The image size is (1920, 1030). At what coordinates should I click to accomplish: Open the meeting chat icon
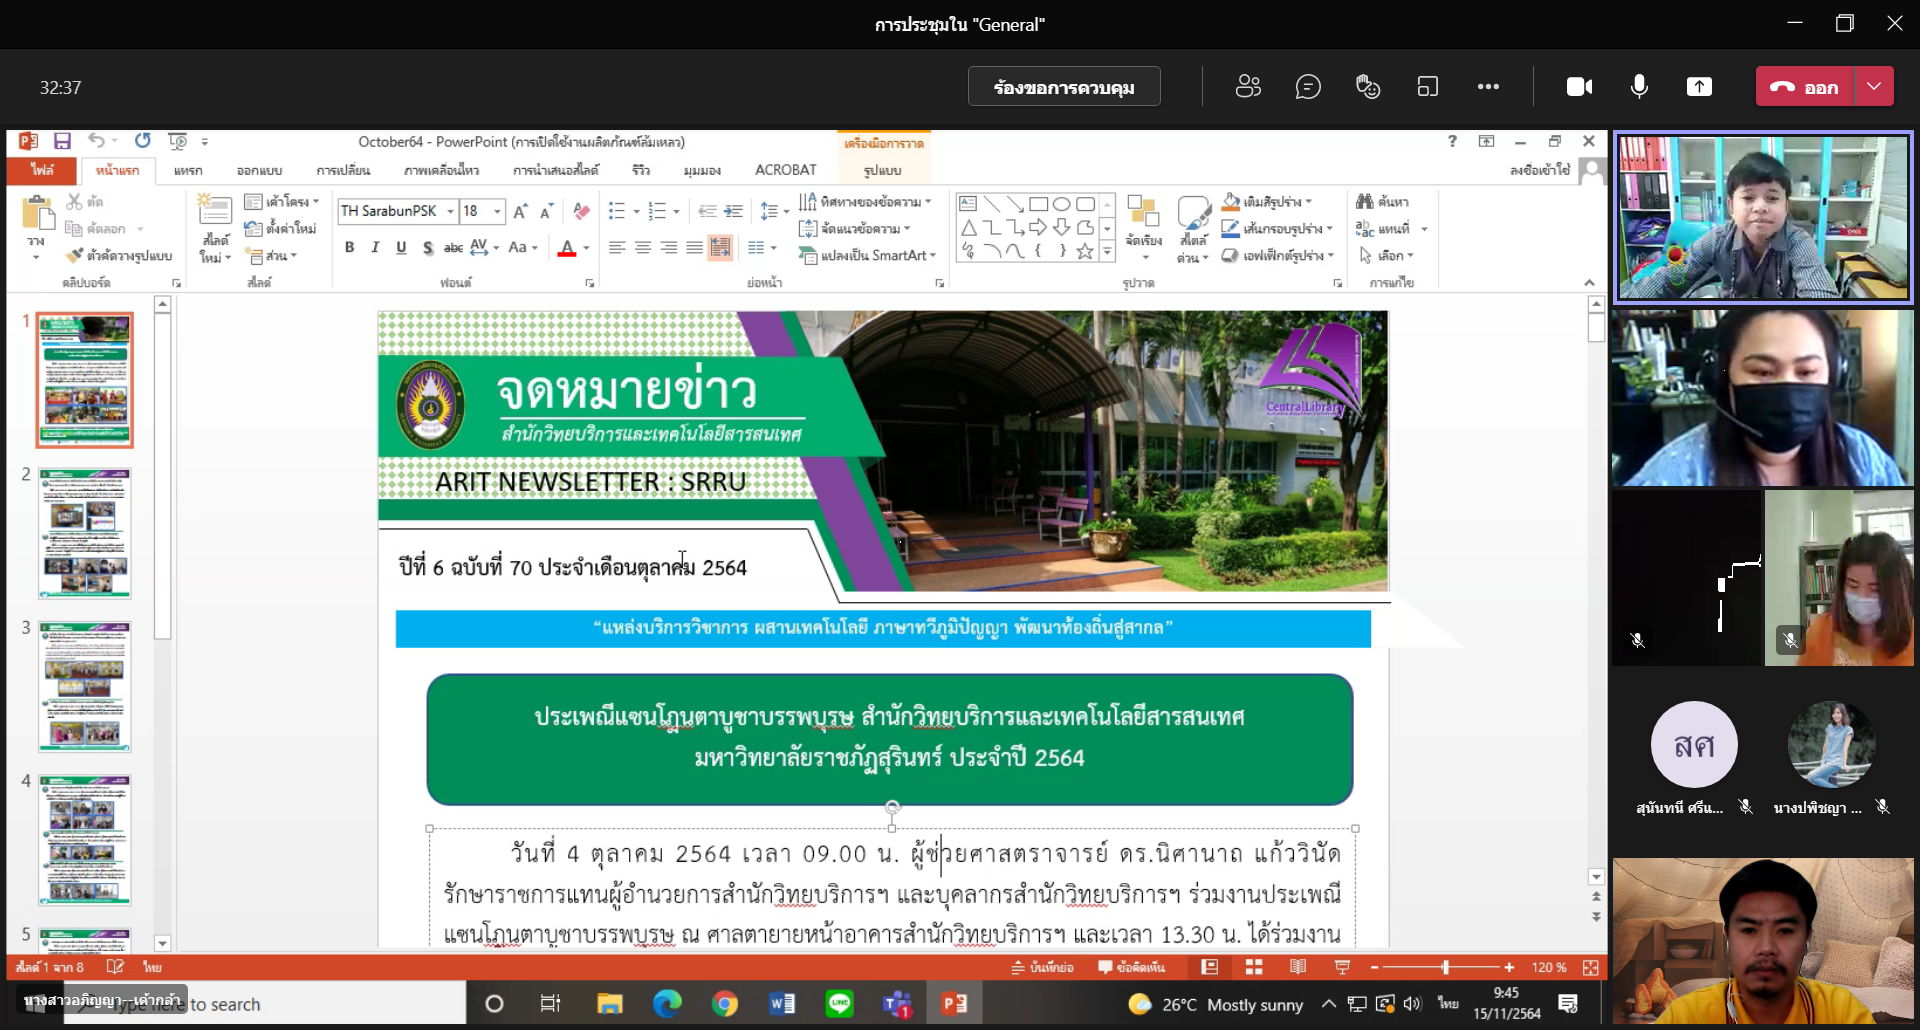1308,87
